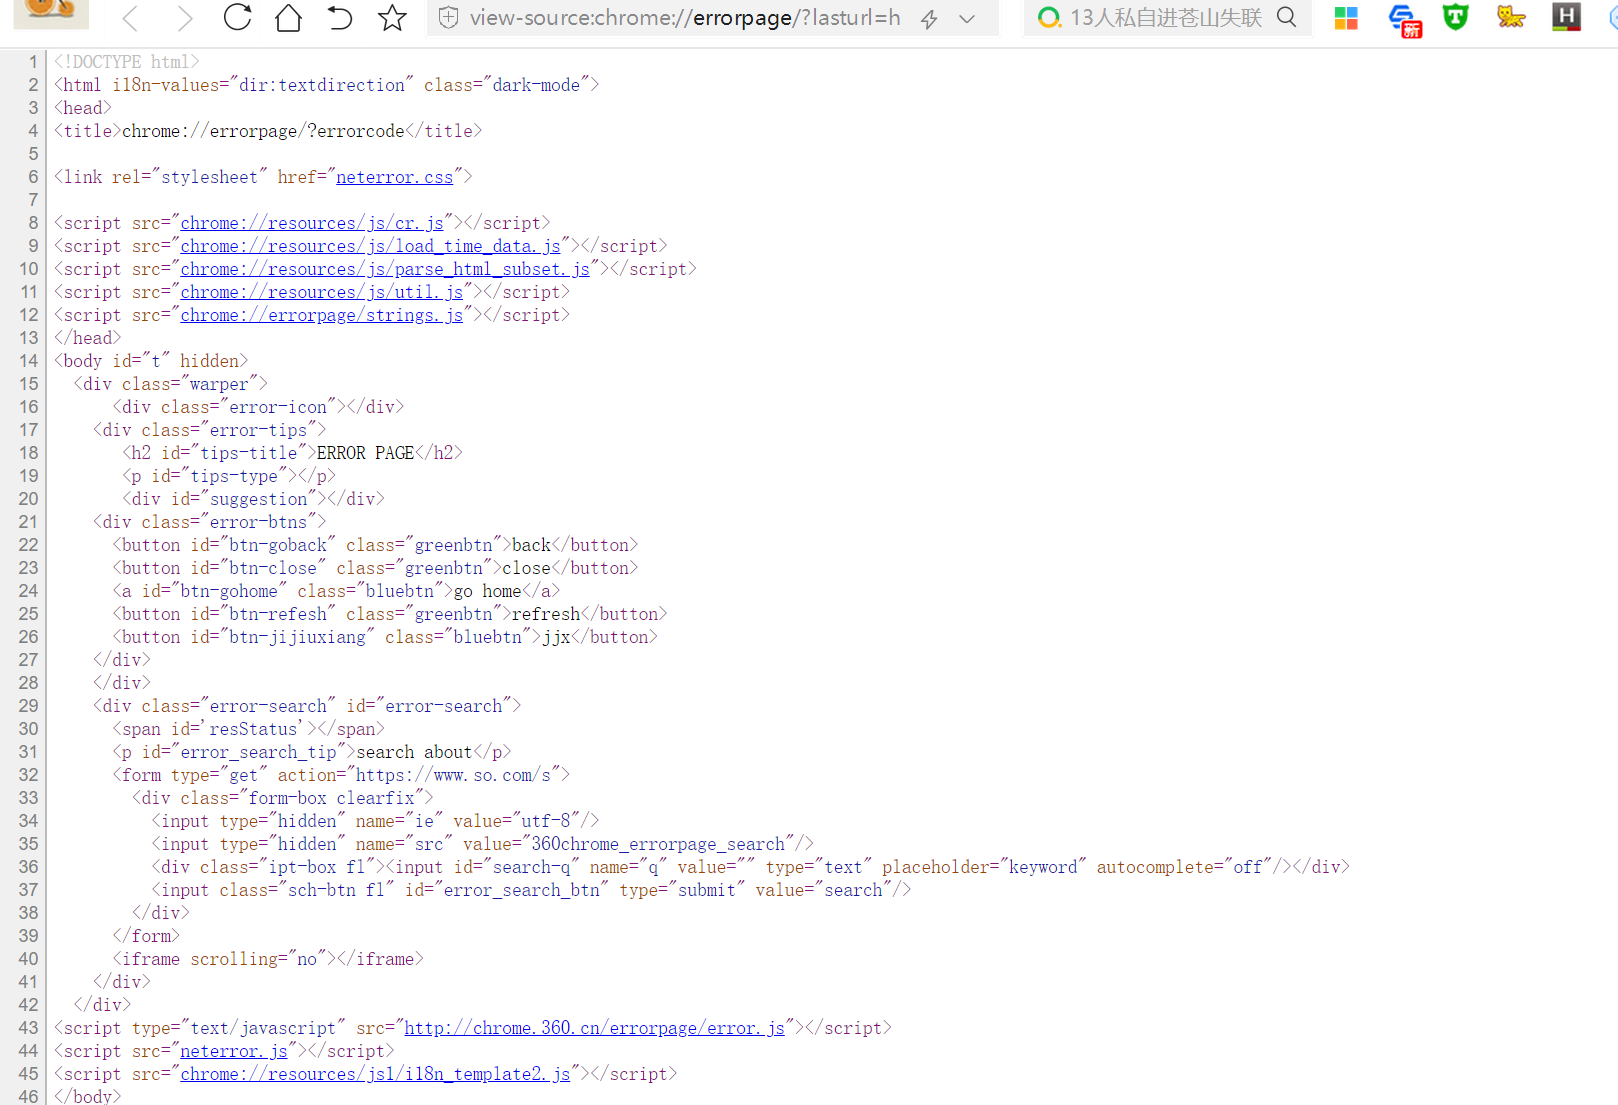This screenshot has width=1618, height=1105.
Task: Click the title text 'chrome://errorpage/?errorcode'
Action: [x=263, y=131]
